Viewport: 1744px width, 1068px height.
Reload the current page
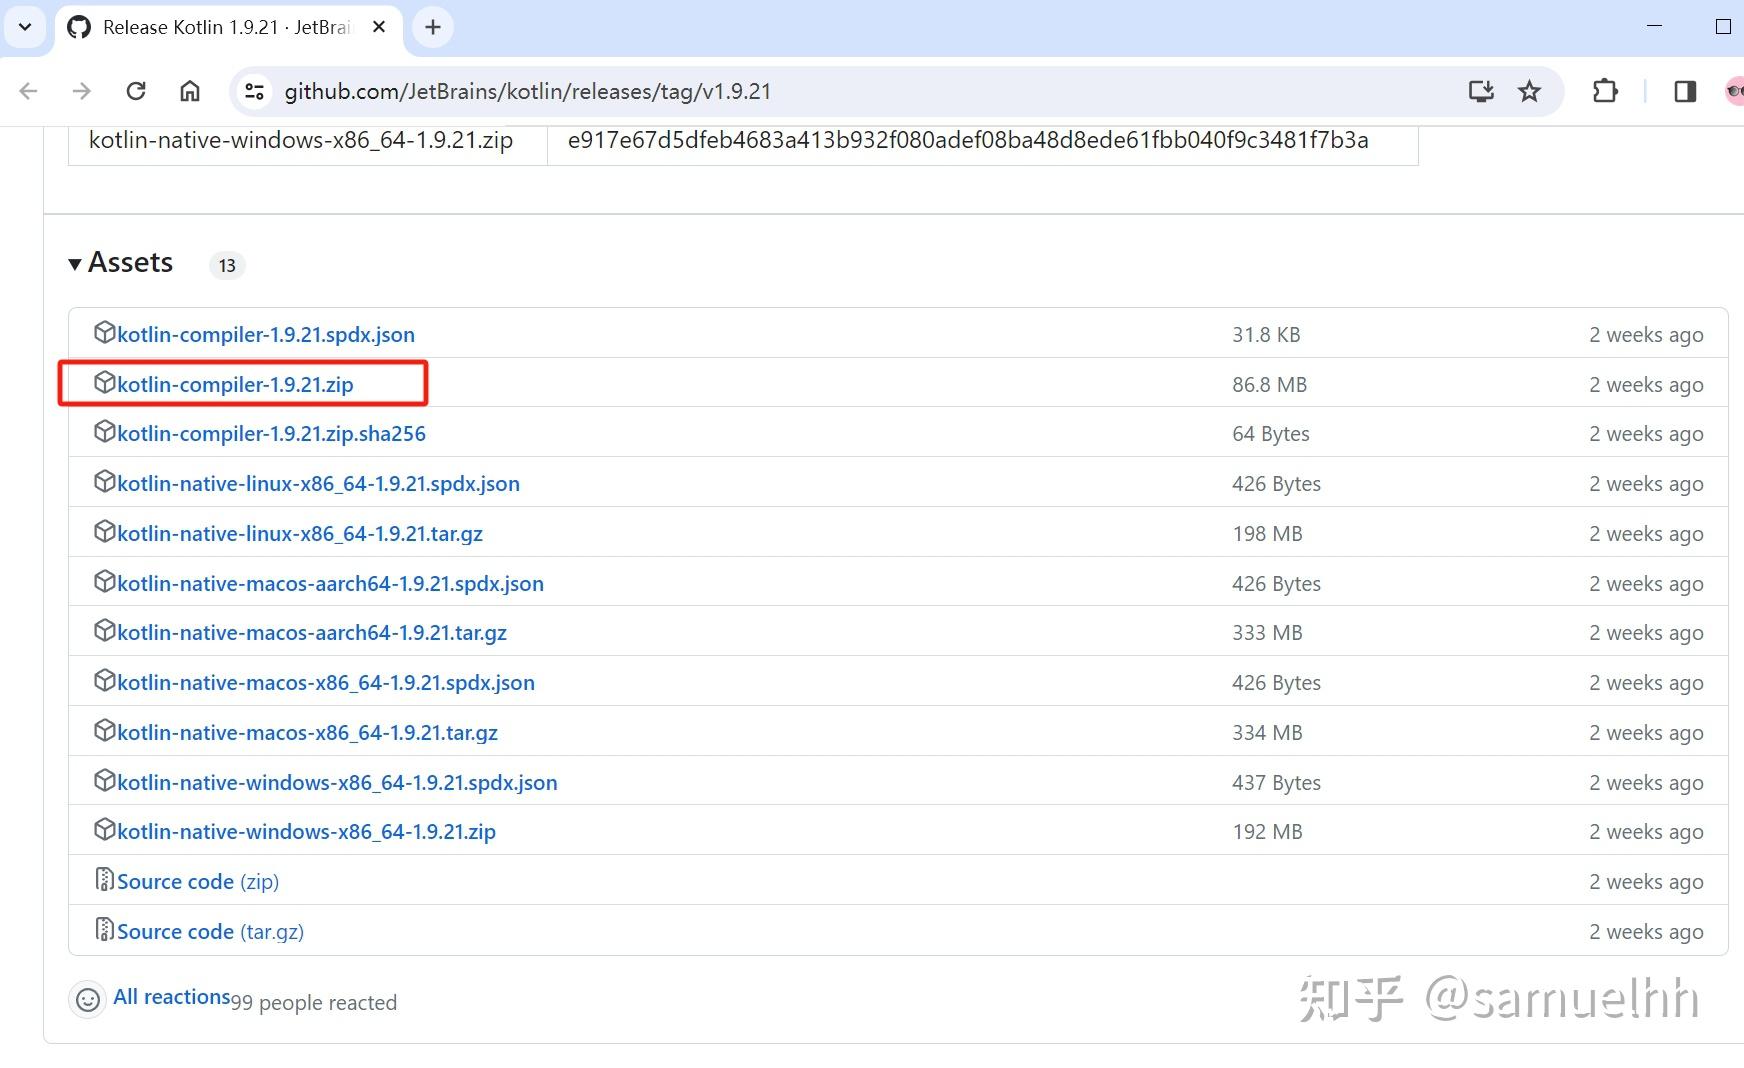pos(136,91)
